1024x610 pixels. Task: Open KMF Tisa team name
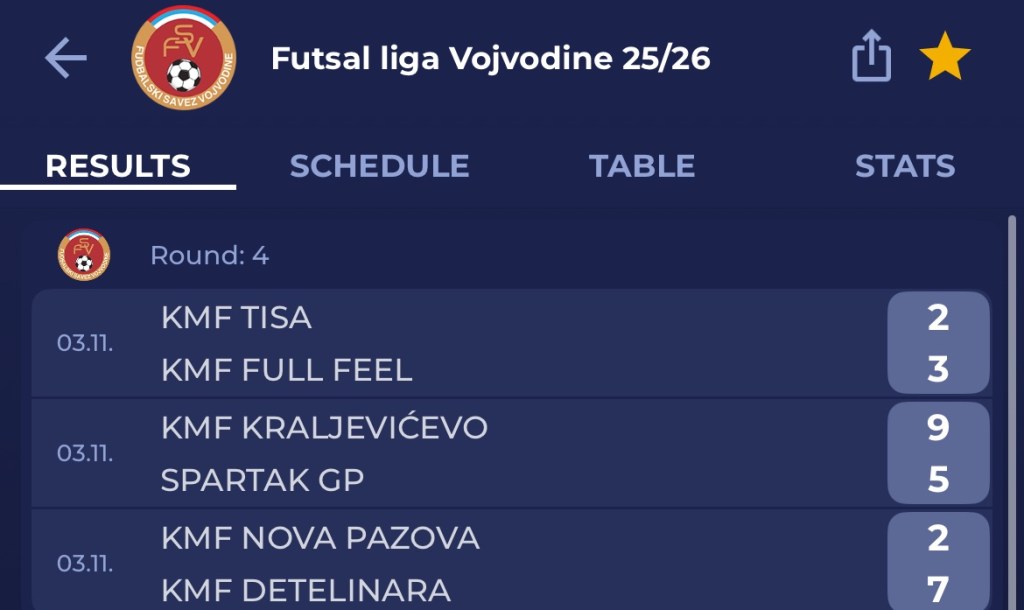click(236, 318)
